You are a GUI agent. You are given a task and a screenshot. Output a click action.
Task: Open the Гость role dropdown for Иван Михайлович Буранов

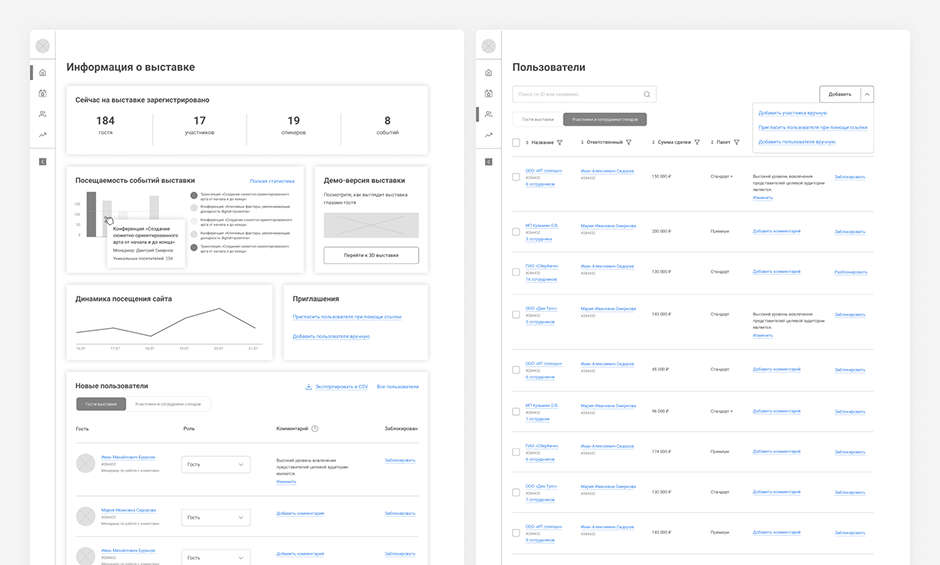click(x=215, y=464)
